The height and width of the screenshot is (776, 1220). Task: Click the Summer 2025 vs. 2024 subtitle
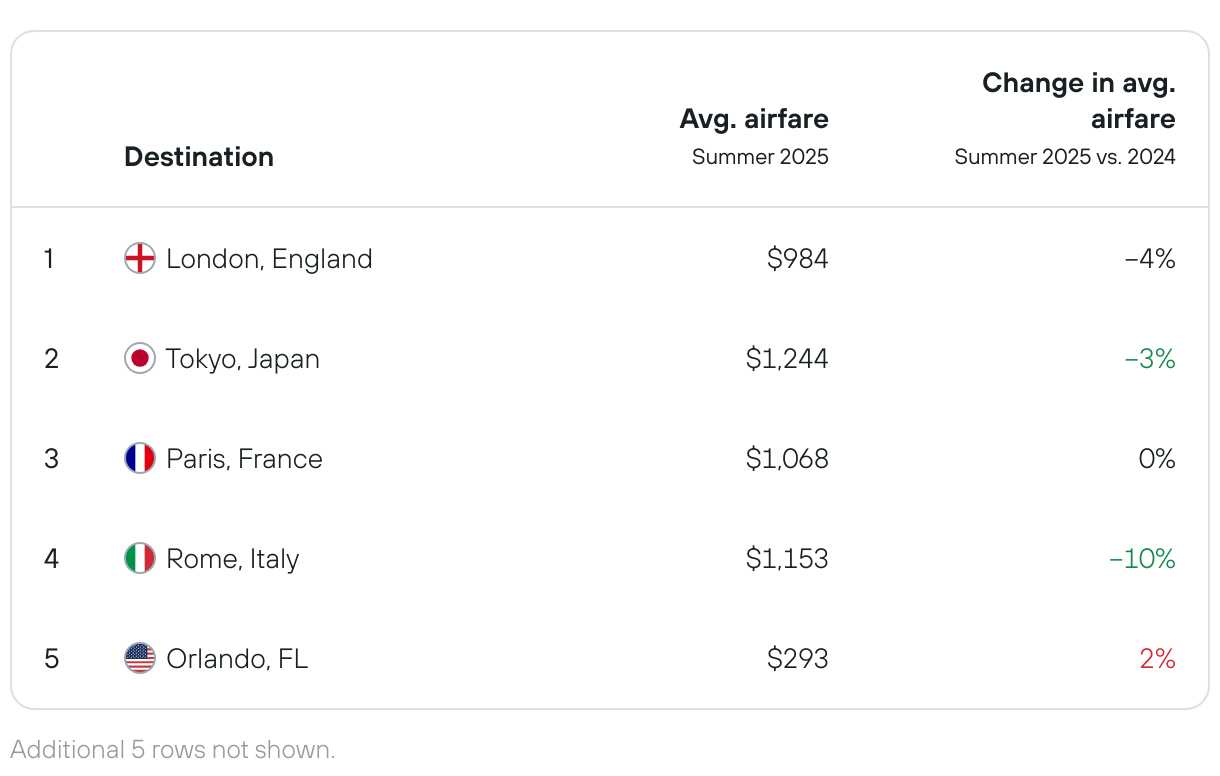1065,157
